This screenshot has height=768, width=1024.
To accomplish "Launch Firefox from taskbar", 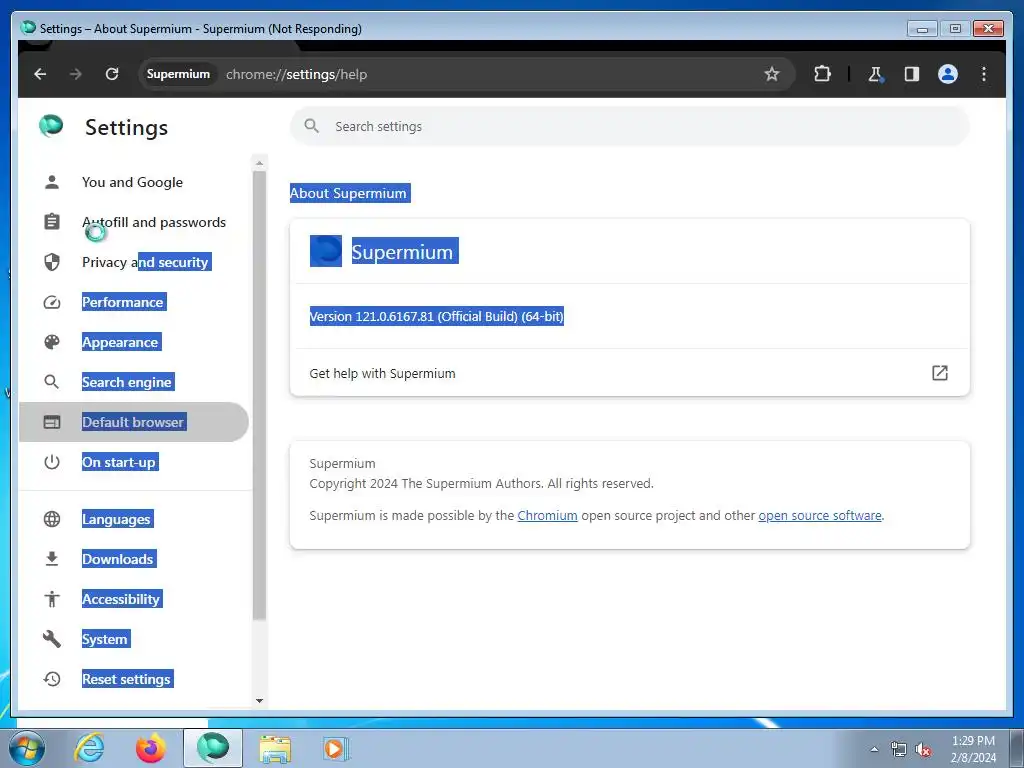I will 151,748.
